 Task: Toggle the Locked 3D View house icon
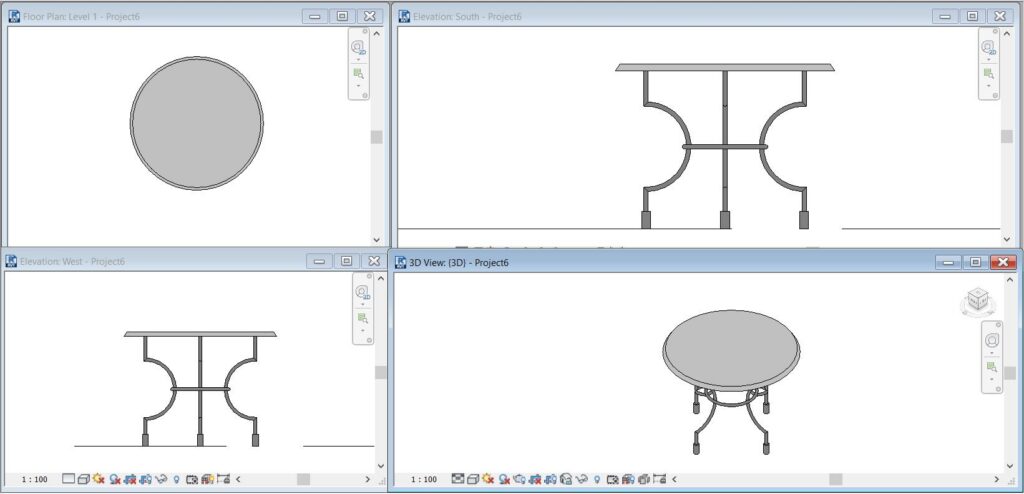[566, 479]
